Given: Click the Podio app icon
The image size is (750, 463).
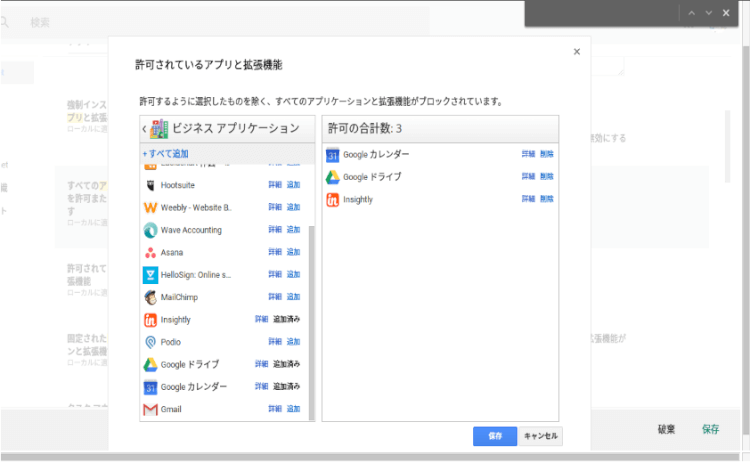Looking at the screenshot, I should pos(150,342).
